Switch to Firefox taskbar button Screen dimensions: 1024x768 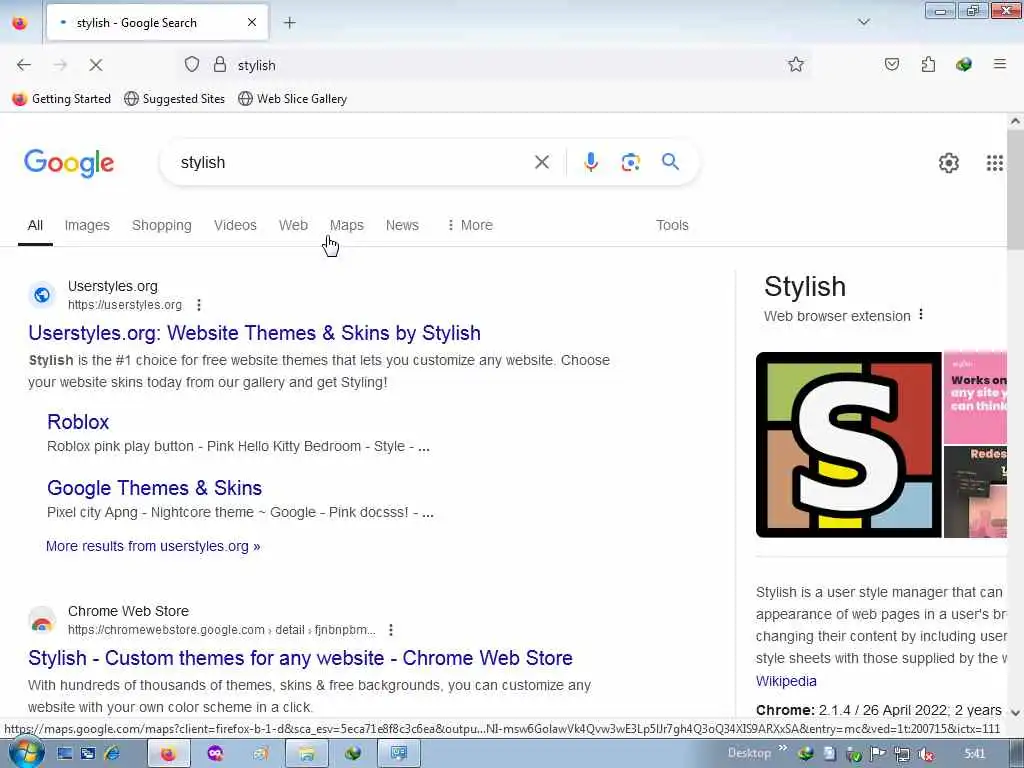point(168,754)
